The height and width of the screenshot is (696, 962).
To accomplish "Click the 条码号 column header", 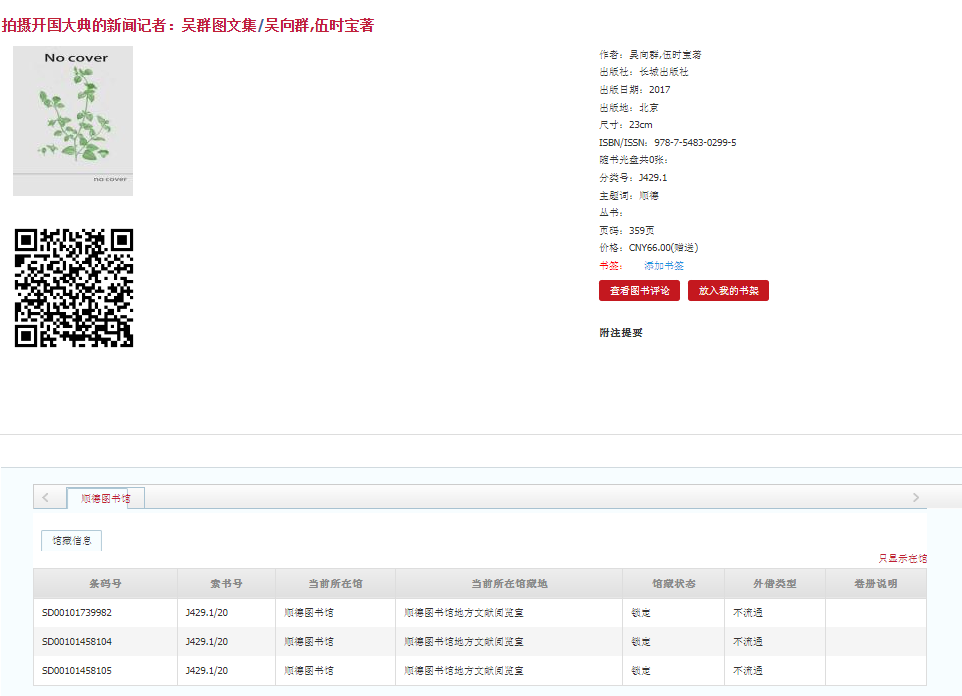I will (x=106, y=584).
